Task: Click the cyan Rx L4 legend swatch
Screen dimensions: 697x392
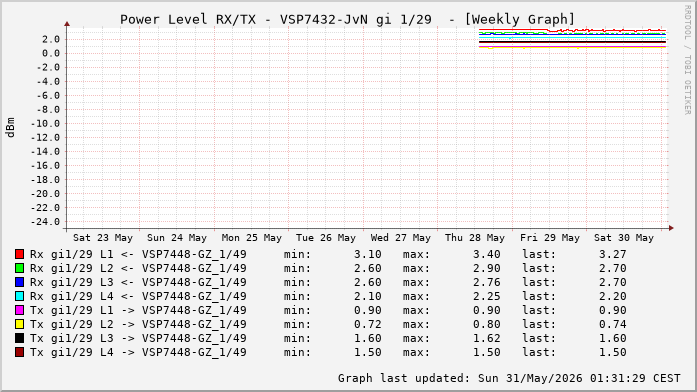Action: coord(19,296)
